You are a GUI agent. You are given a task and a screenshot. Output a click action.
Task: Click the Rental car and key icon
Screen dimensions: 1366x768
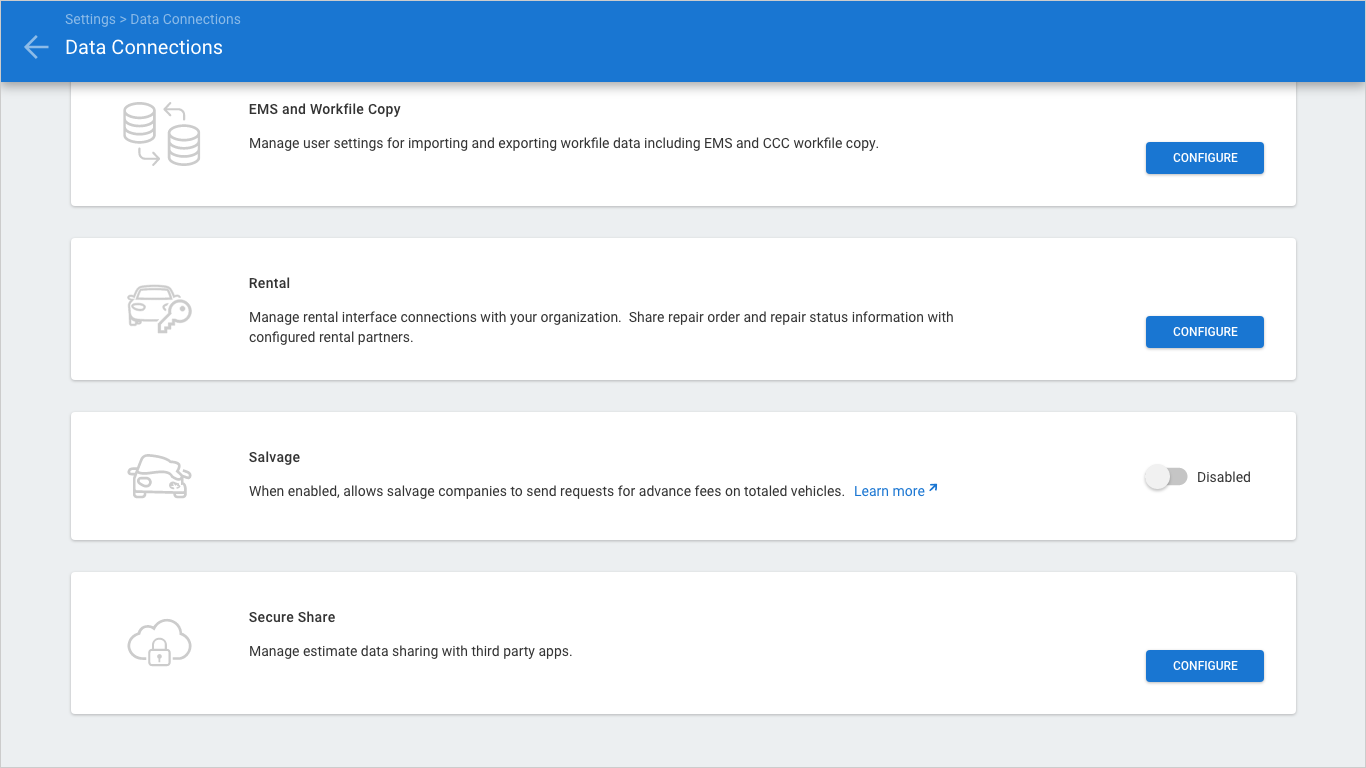click(x=160, y=308)
